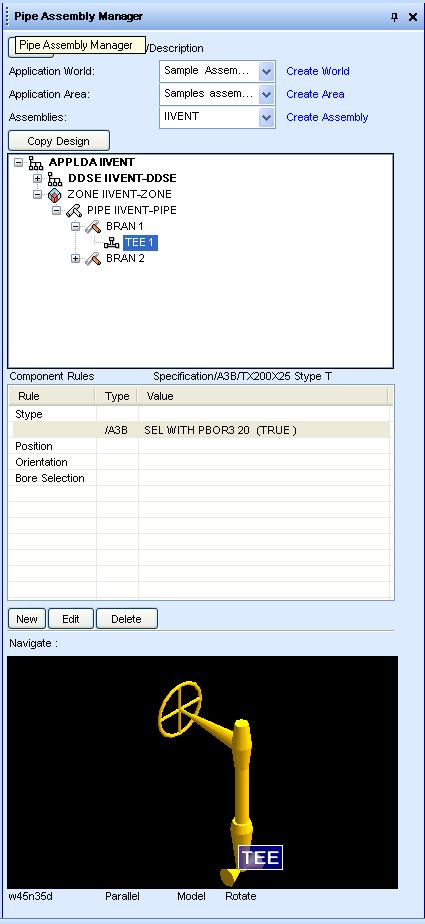This screenshot has height=924, width=425.
Task: Click the BRAN 2 branch icon
Action: point(94,259)
